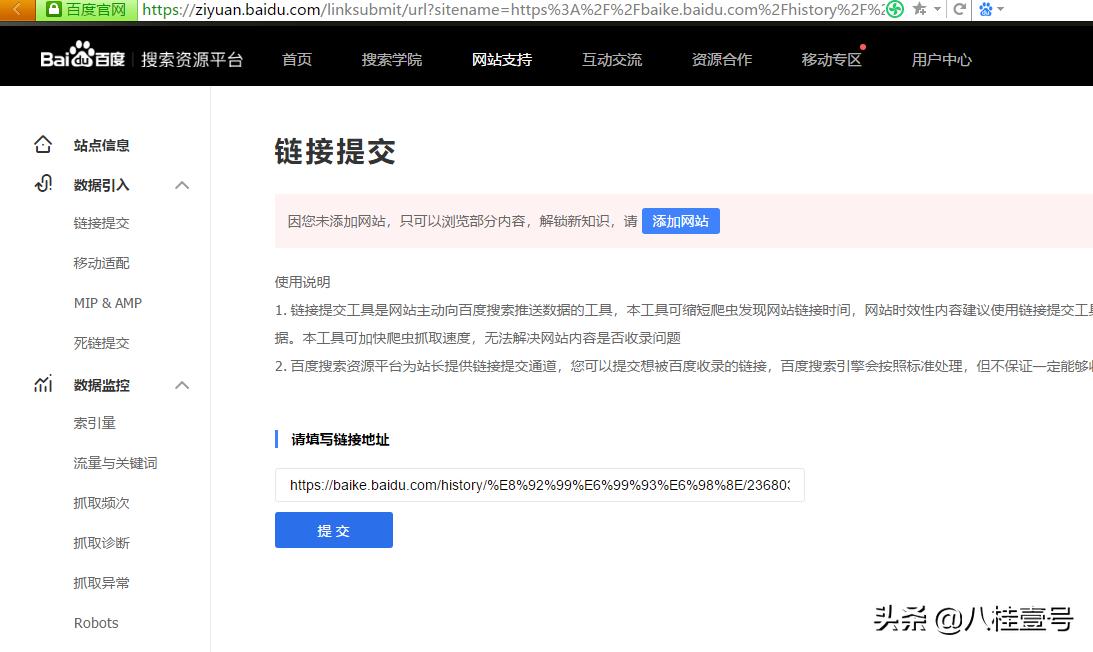Screen dimensions: 1093x652
Task: Click the bookmark star icon in address bar
Action: click(916, 10)
